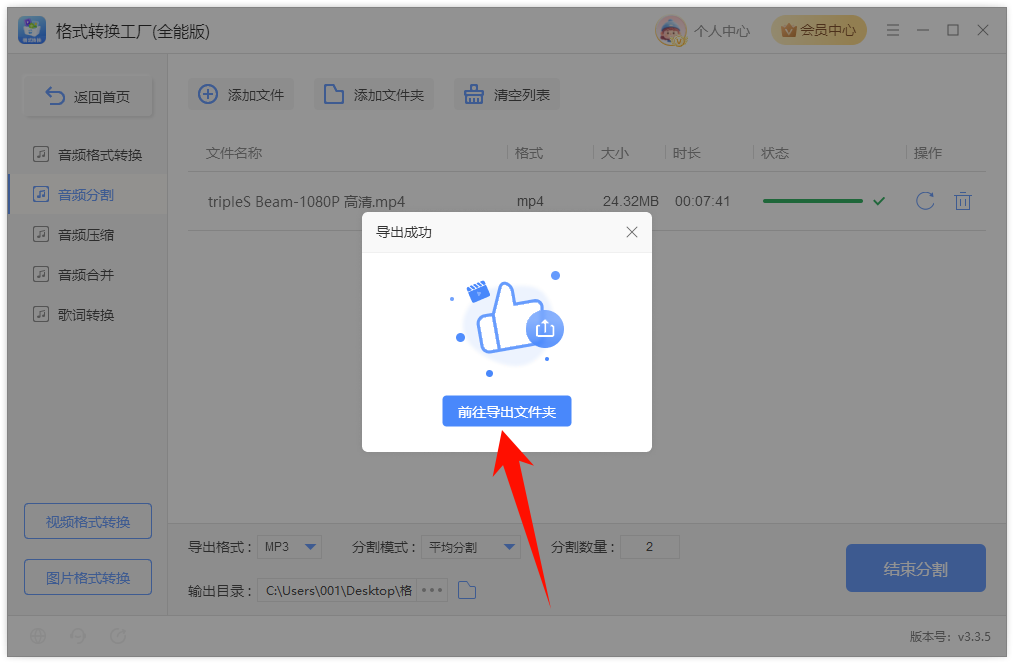Click the refresh icon in status bar
The width and height of the screenshot is (1014, 664).
point(118,636)
